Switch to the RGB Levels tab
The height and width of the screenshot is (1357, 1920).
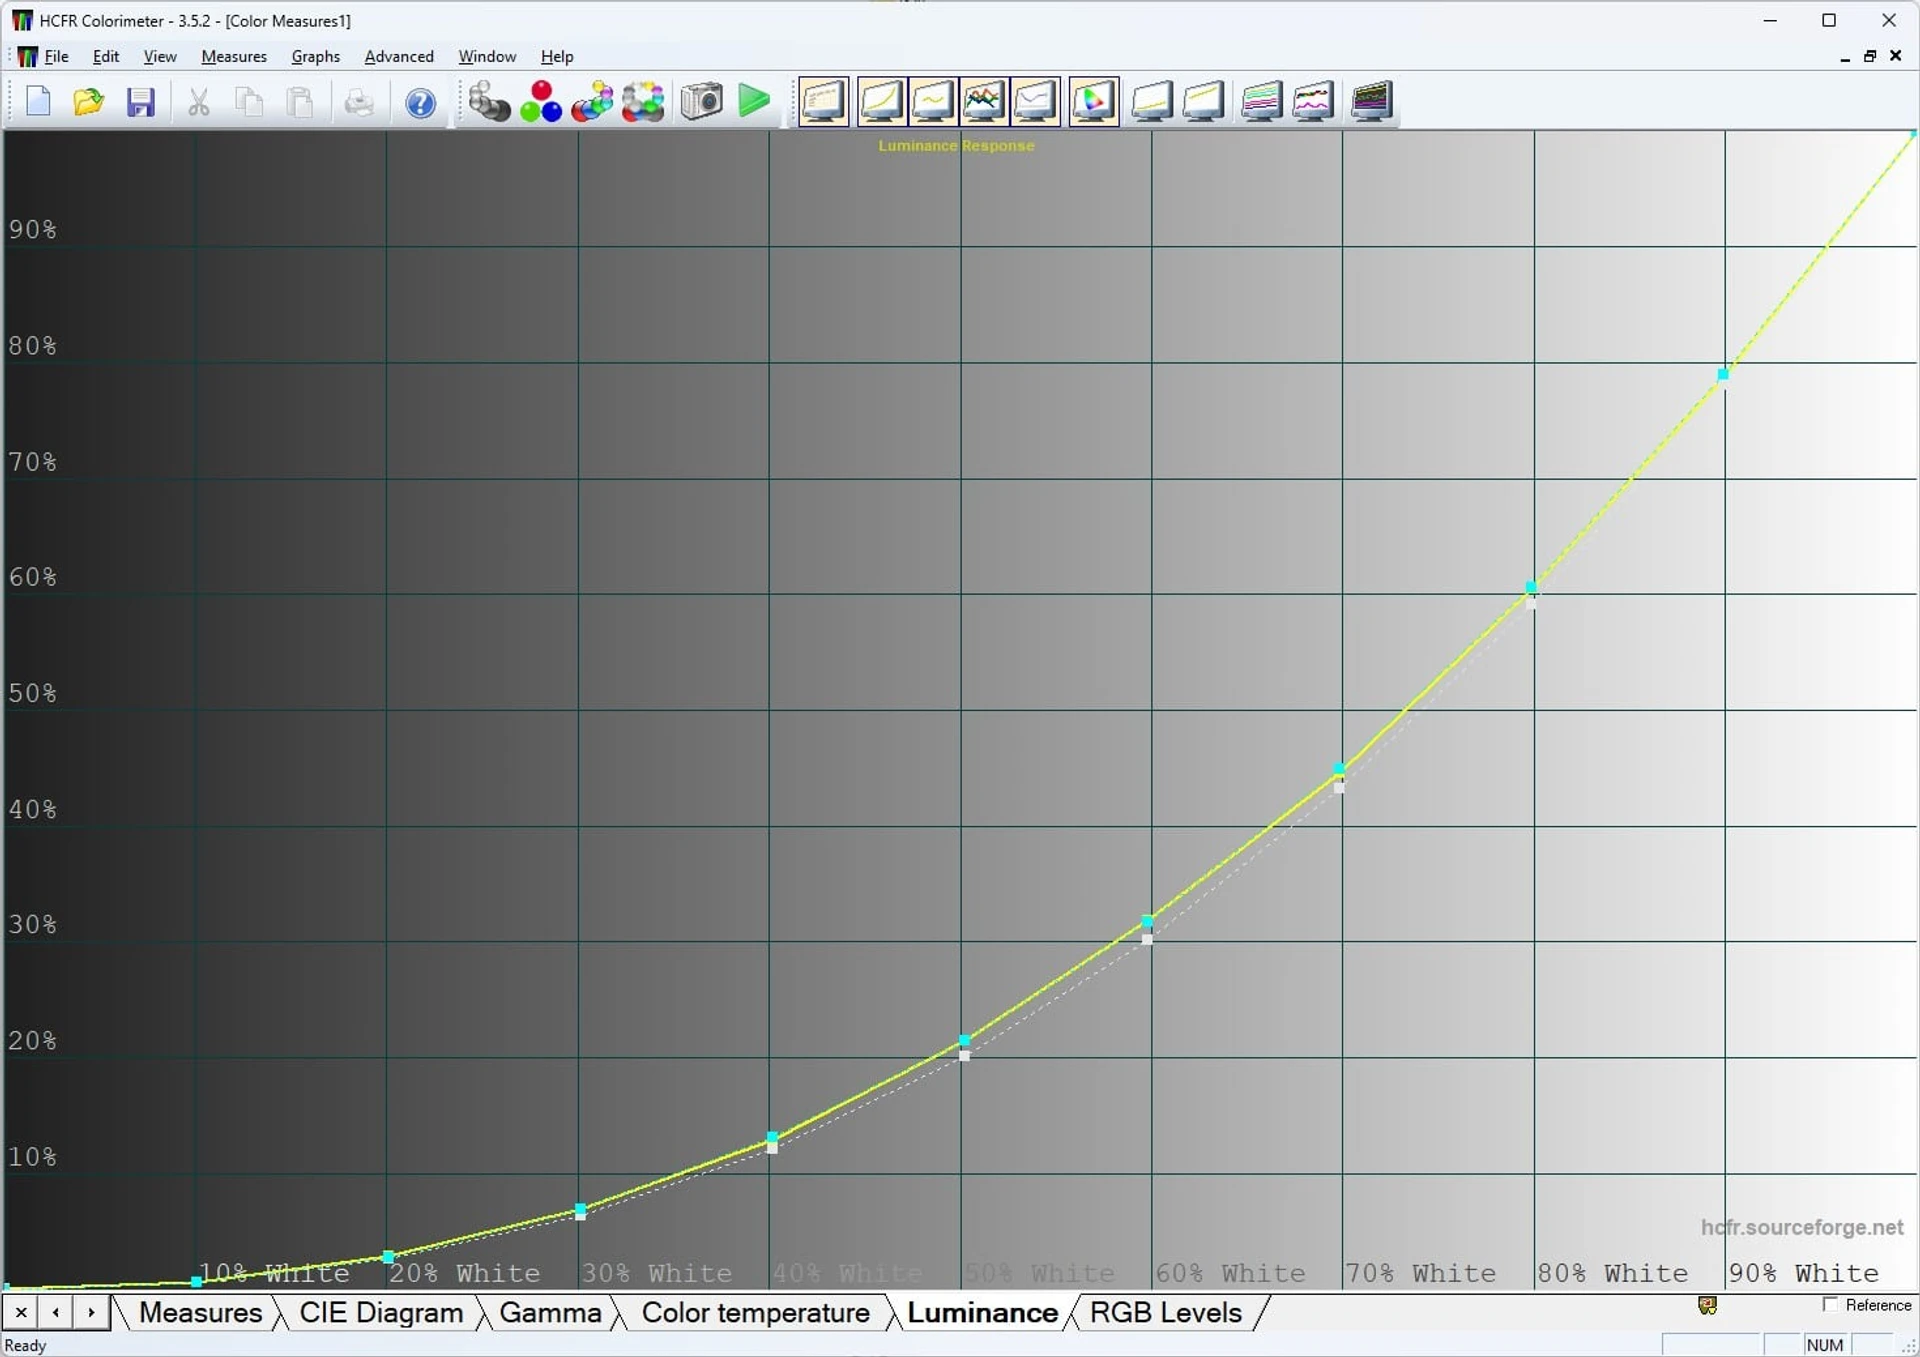point(1166,1312)
